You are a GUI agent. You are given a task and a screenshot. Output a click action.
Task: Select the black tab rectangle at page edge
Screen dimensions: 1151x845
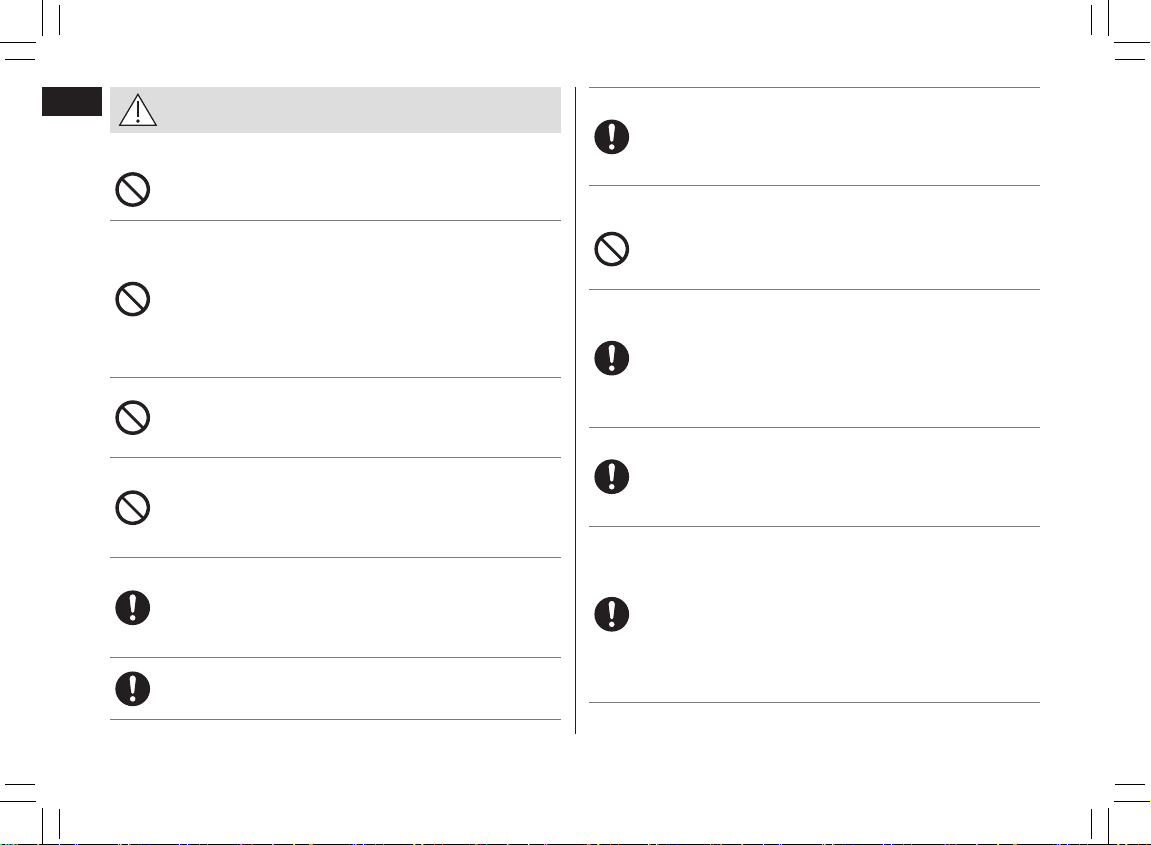(x=72, y=101)
